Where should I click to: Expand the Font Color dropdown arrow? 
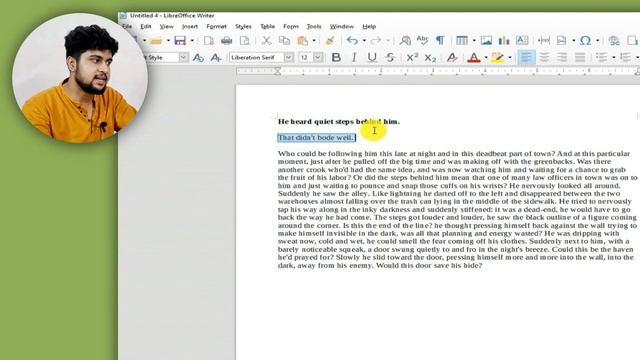[486, 58]
